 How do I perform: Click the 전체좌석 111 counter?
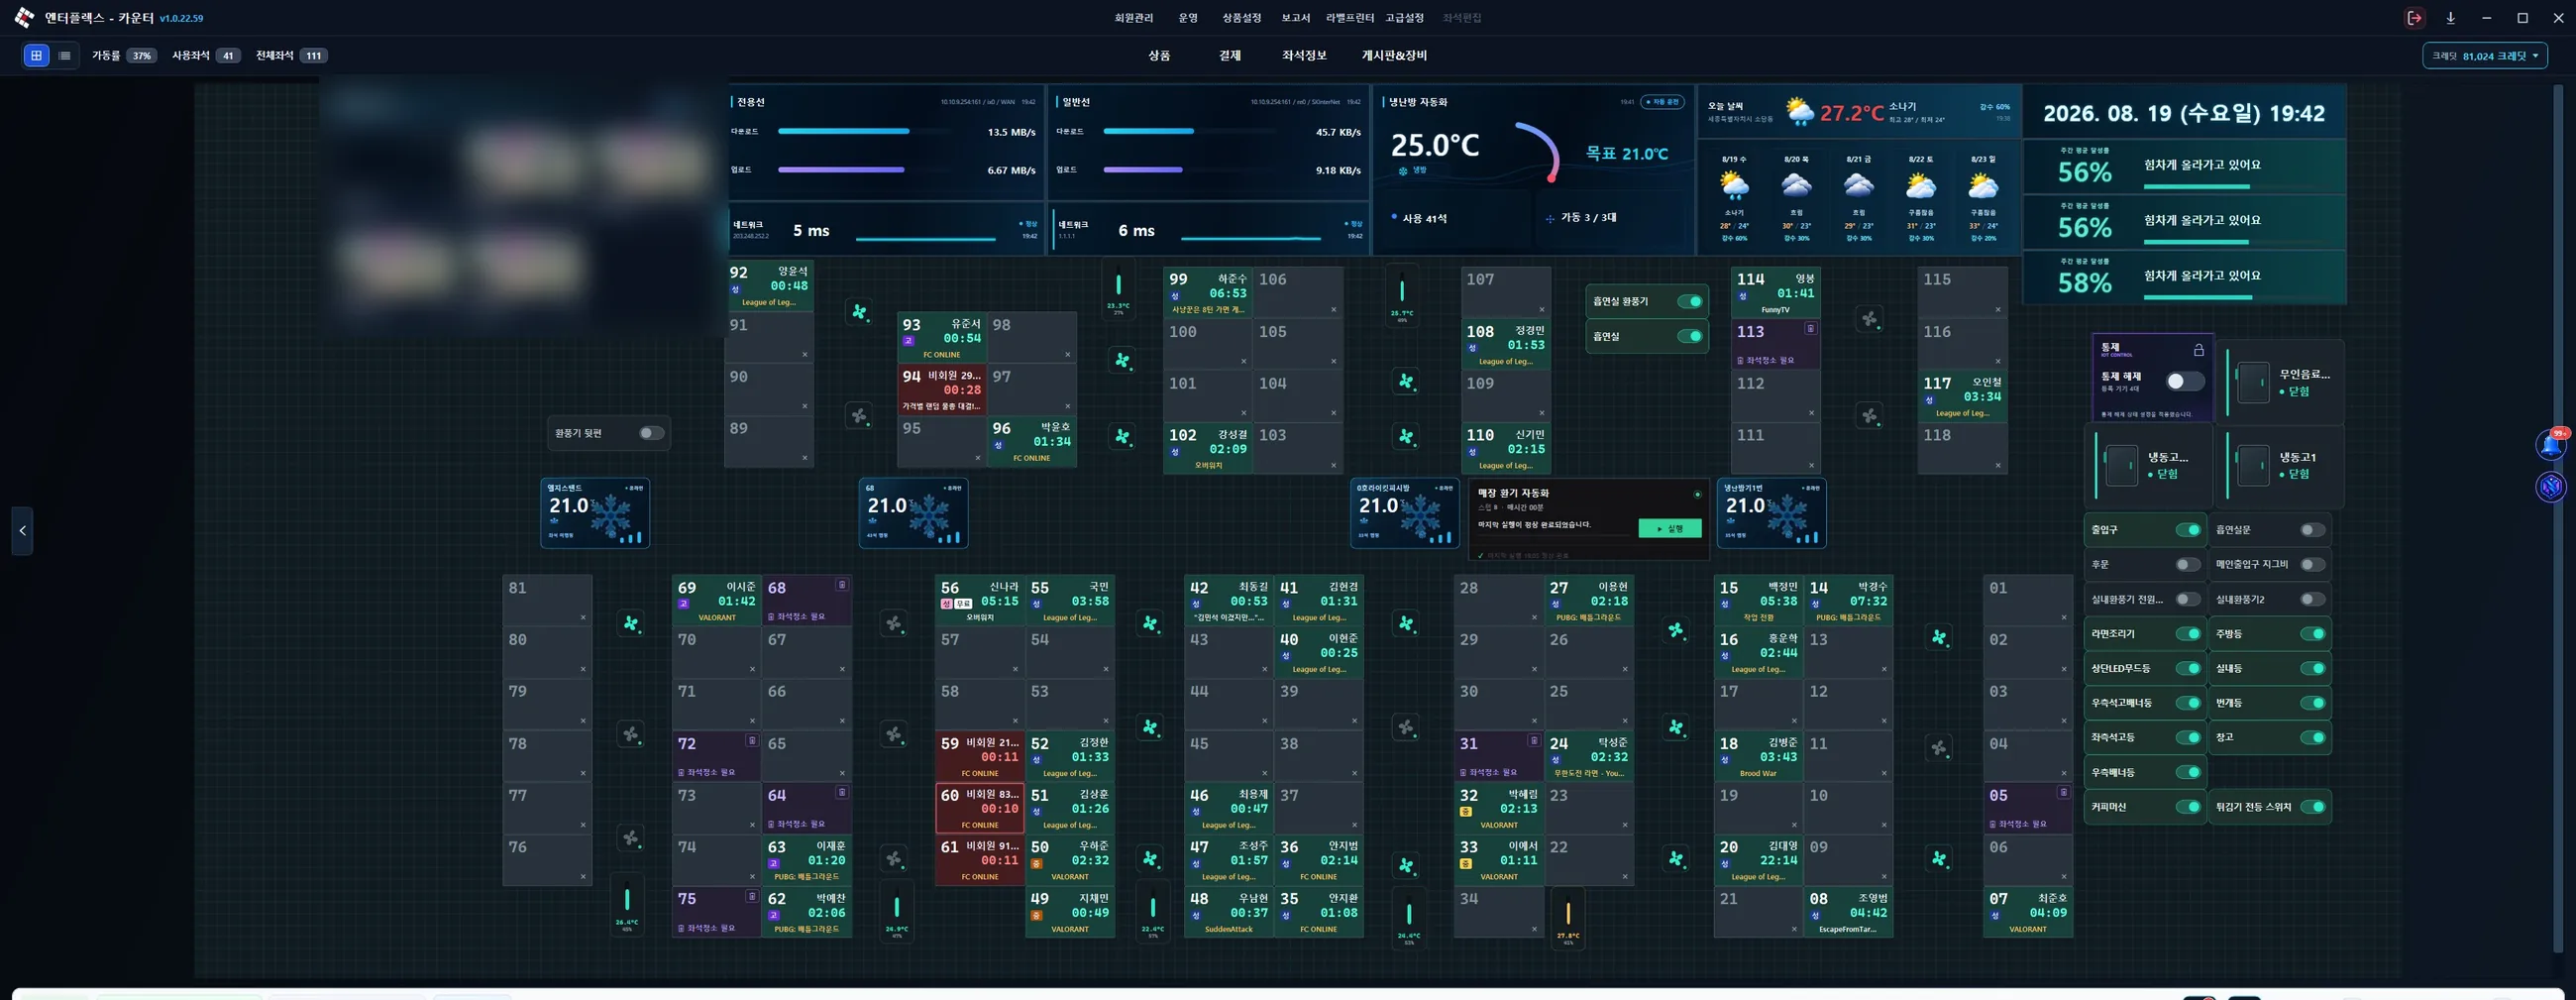[291, 56]
